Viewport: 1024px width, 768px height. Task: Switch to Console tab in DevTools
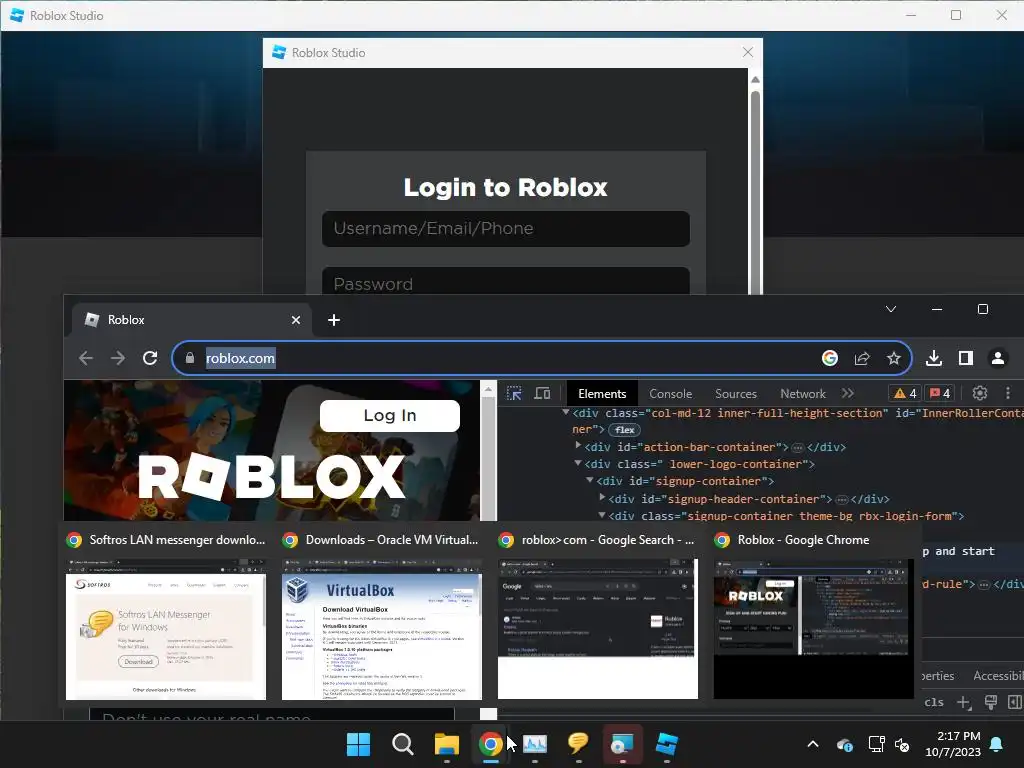coord(670,394)
